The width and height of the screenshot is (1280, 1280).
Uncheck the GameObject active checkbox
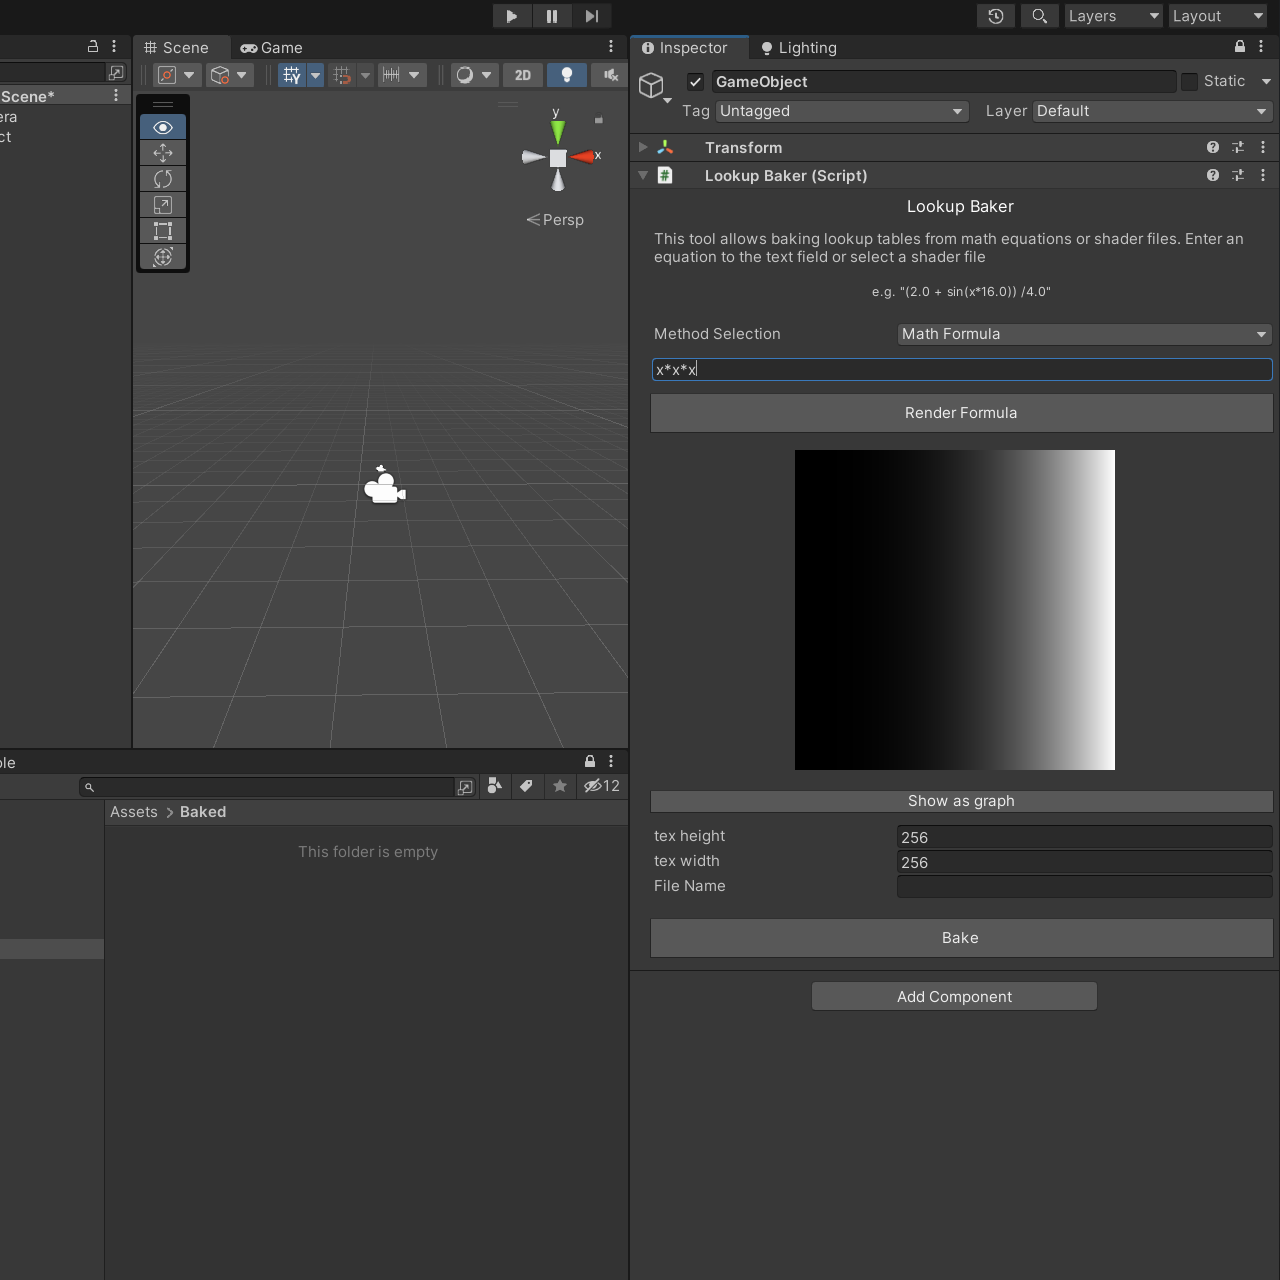[696, 82]
